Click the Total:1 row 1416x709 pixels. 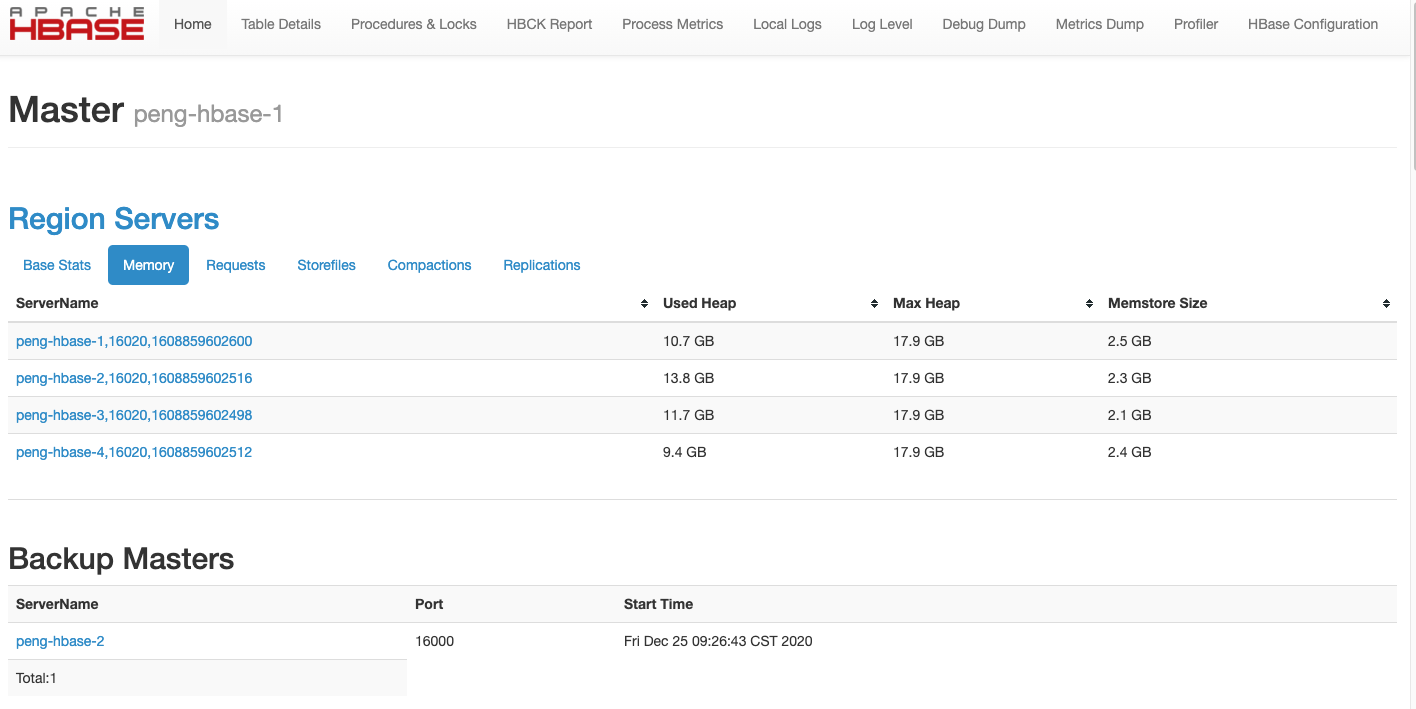point(207,678)
